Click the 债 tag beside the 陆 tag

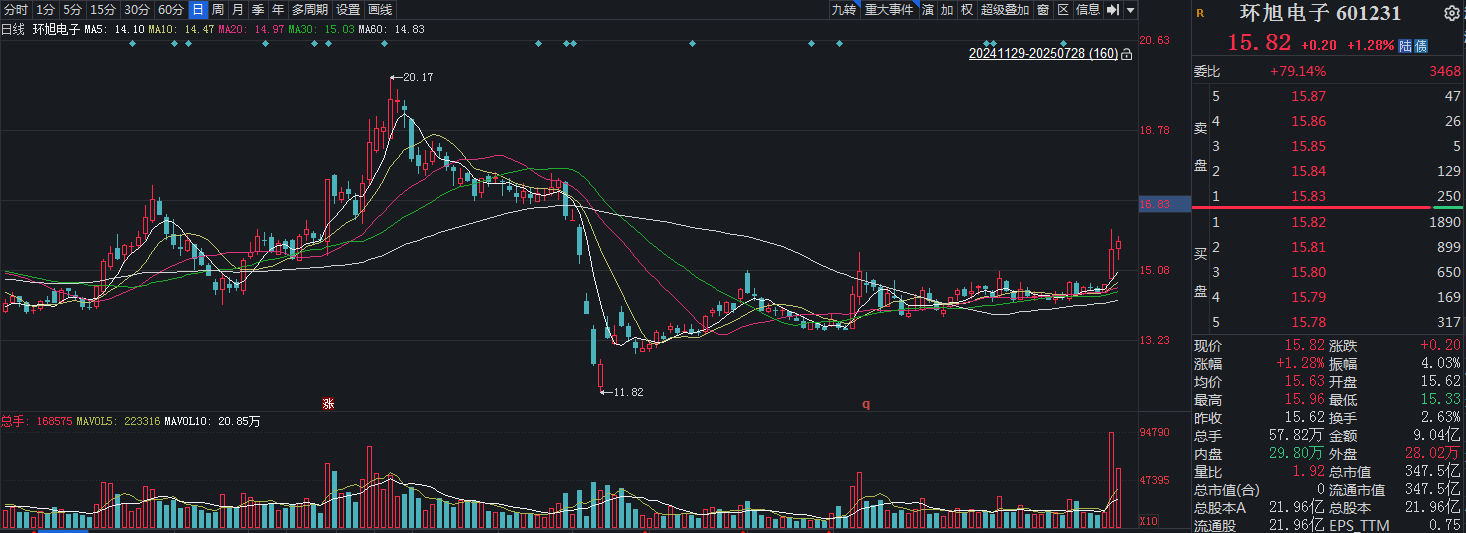(1421, 46)
